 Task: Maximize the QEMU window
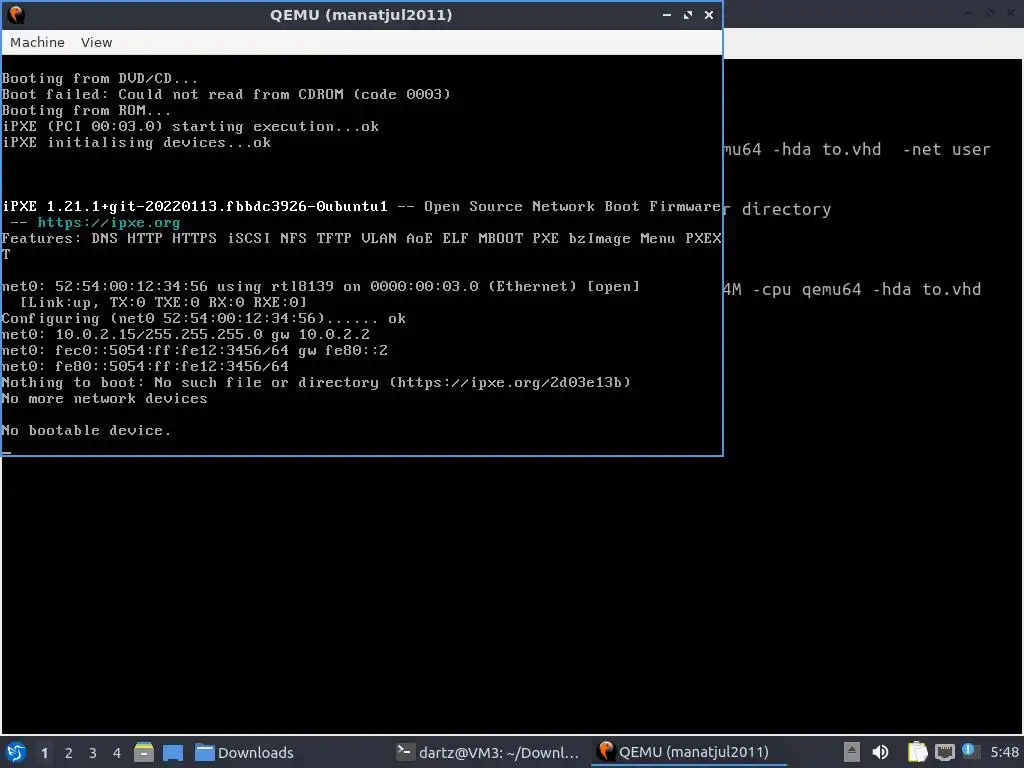point(688,14)
